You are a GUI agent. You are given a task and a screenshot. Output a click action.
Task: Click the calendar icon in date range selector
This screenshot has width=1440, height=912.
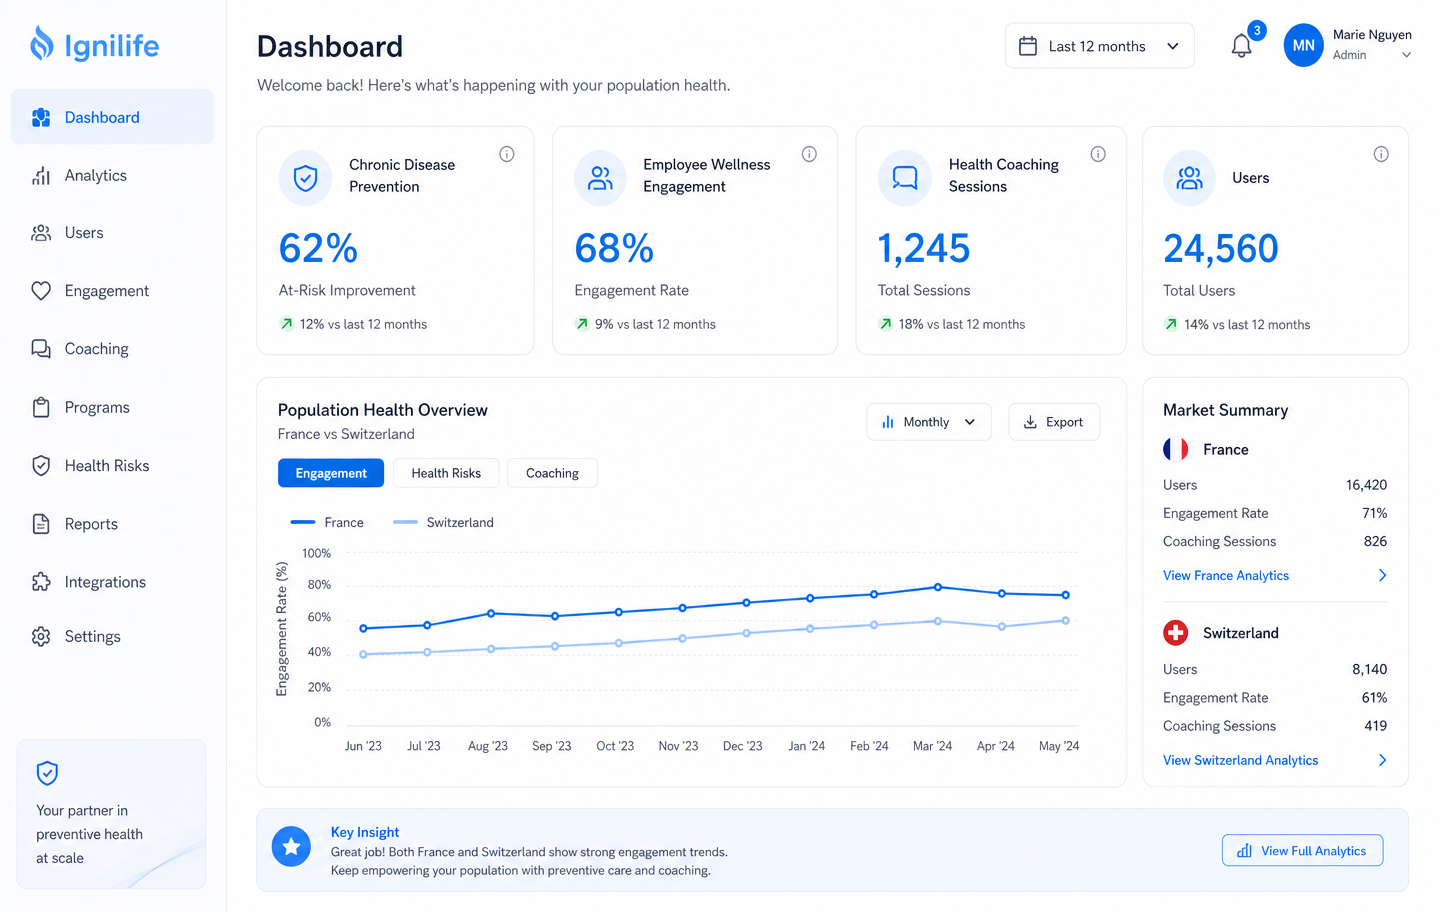pos(1027,46)
